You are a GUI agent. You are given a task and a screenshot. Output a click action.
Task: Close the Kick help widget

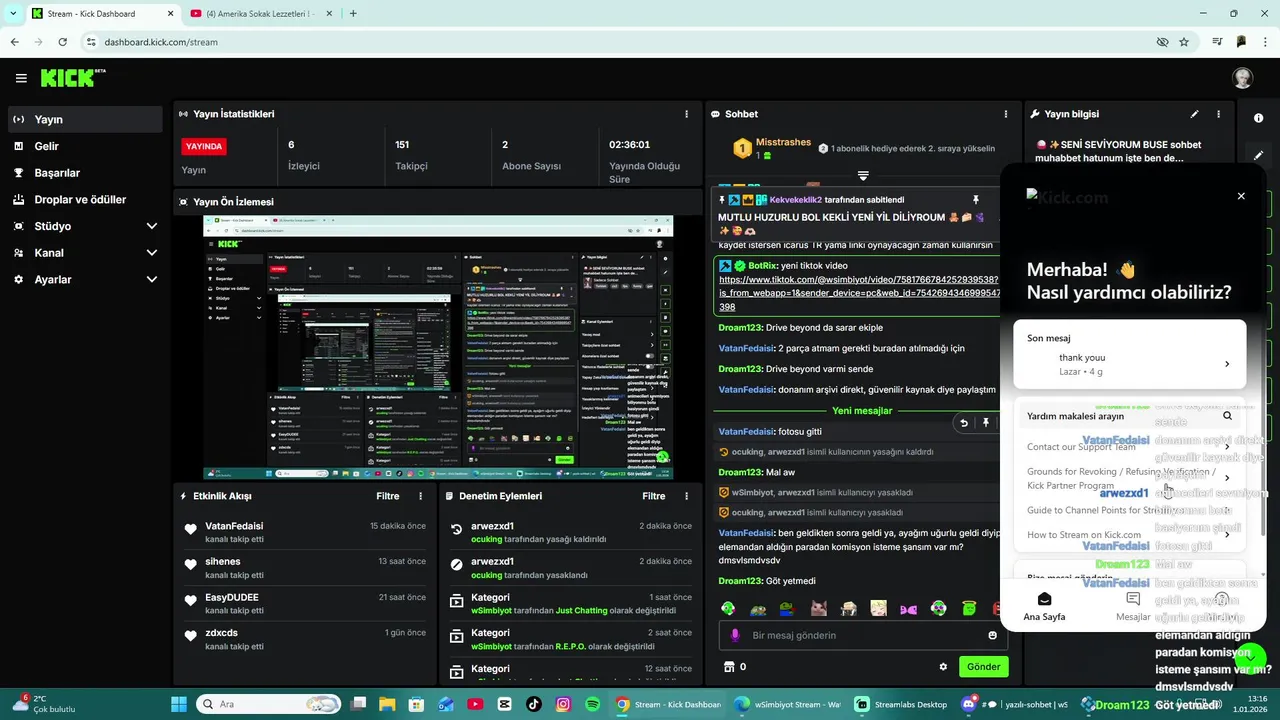point(1241,196)
